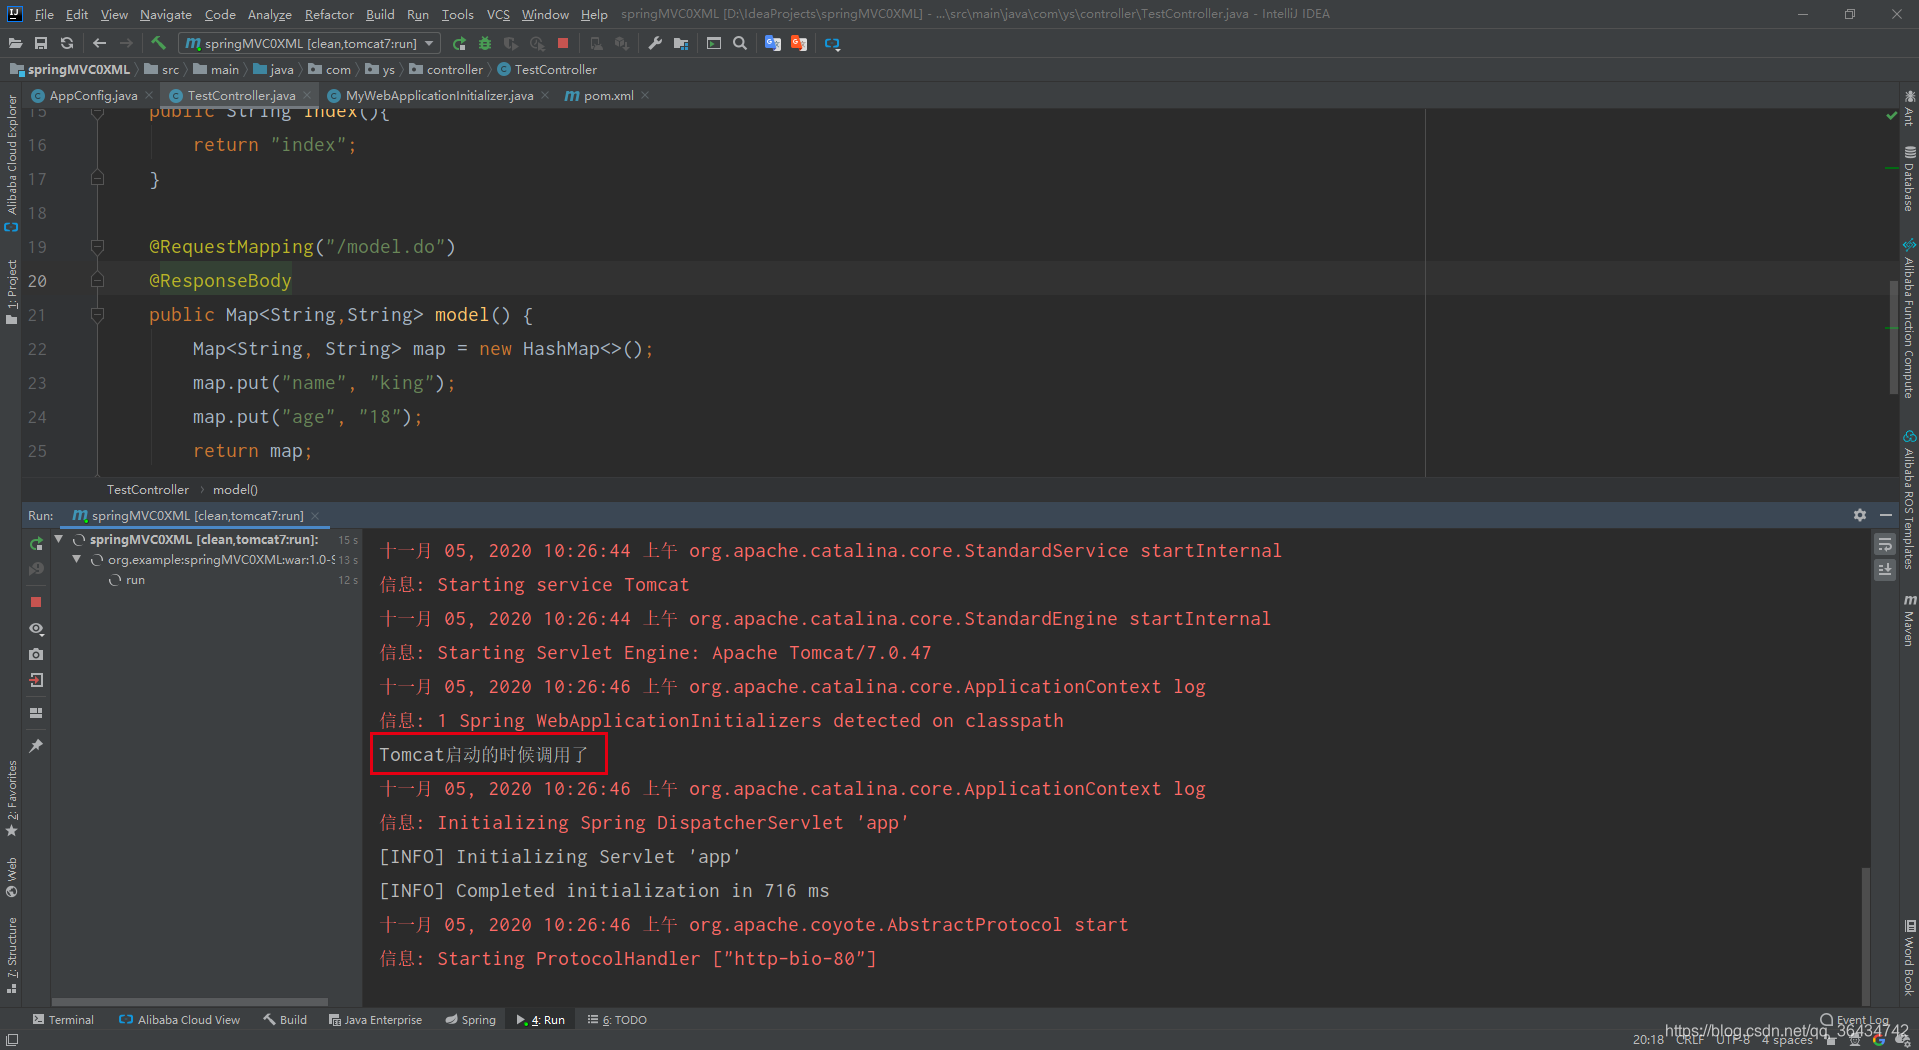Rerun from the Run panel green arrow
Screen dimensions: 1919x1050
coord(36,543)
